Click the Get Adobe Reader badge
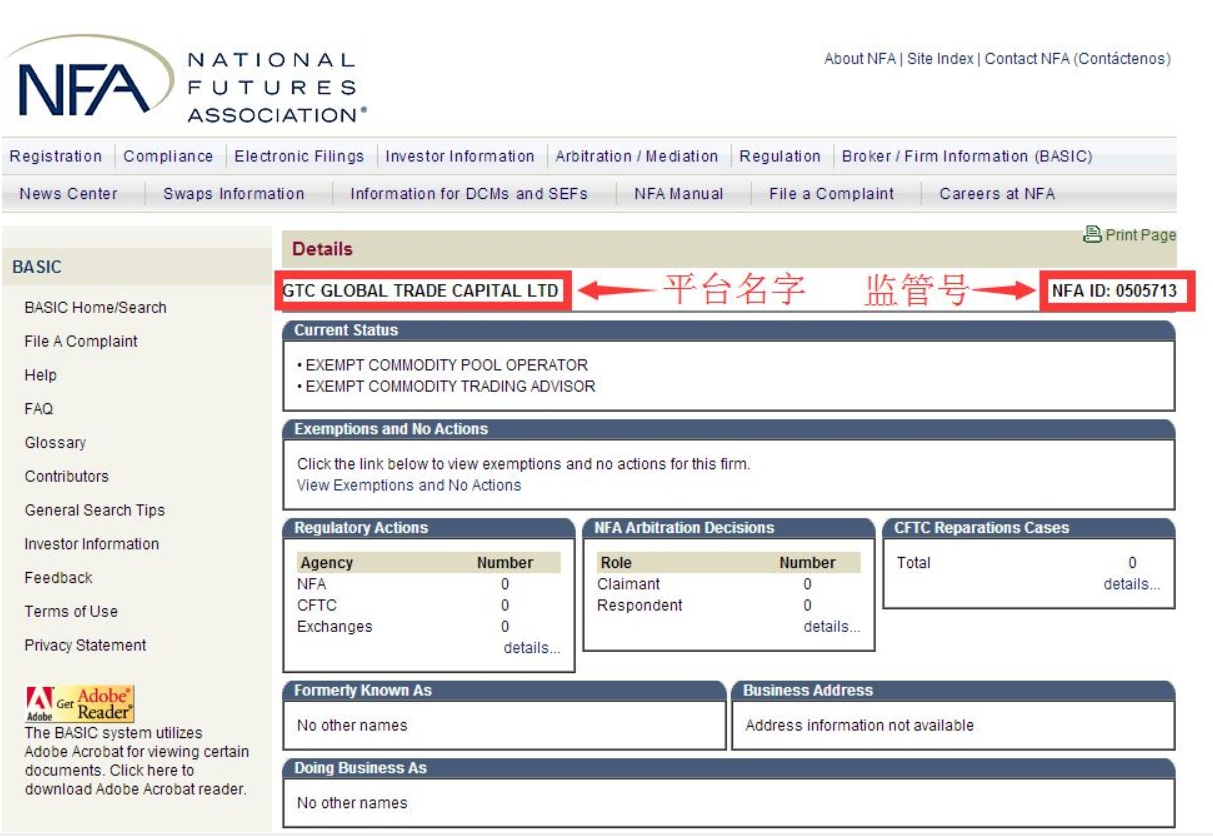This screenshot has width=1213, height=836. pyautogui.click(x=80, y=704)
